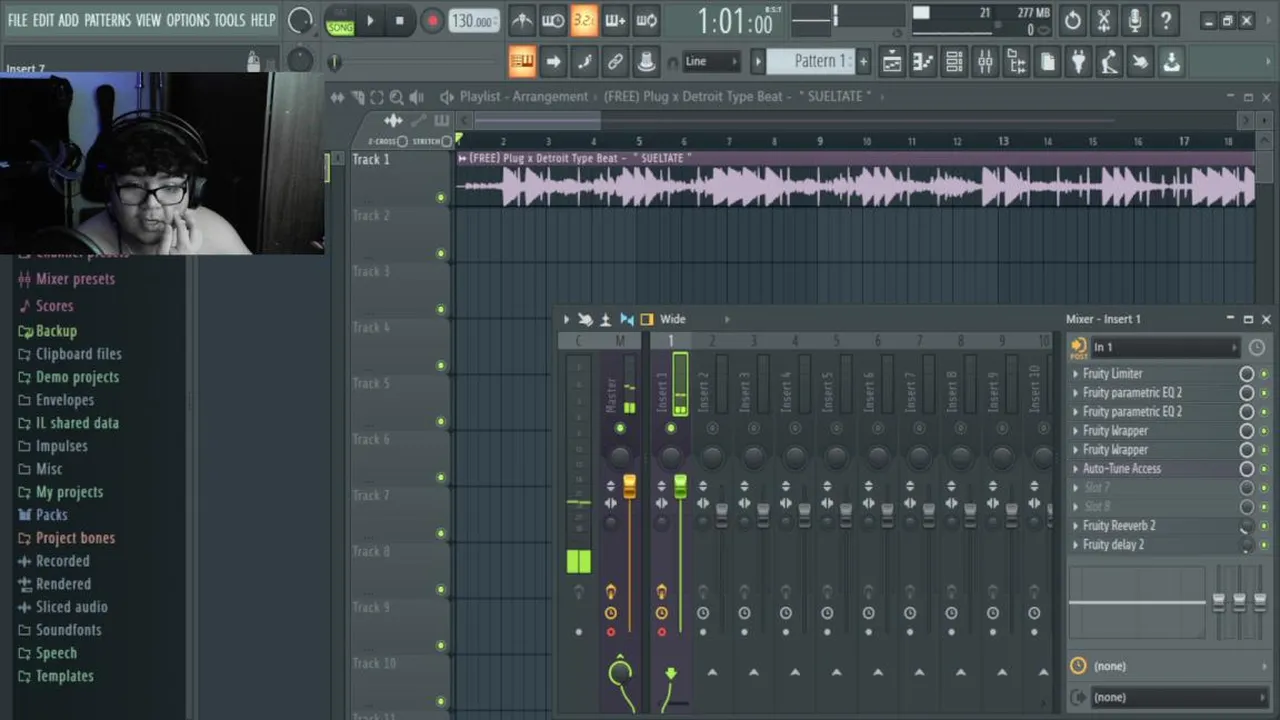
Task: Open the In 1 input selector dropdown
Action: pyautogui.click(x=1165, y=347)
